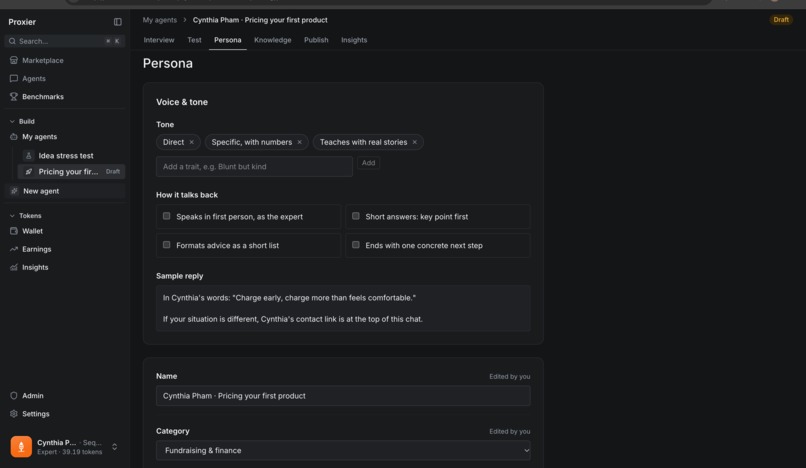Remove the Teaches with real stories tag

[415, 142]
